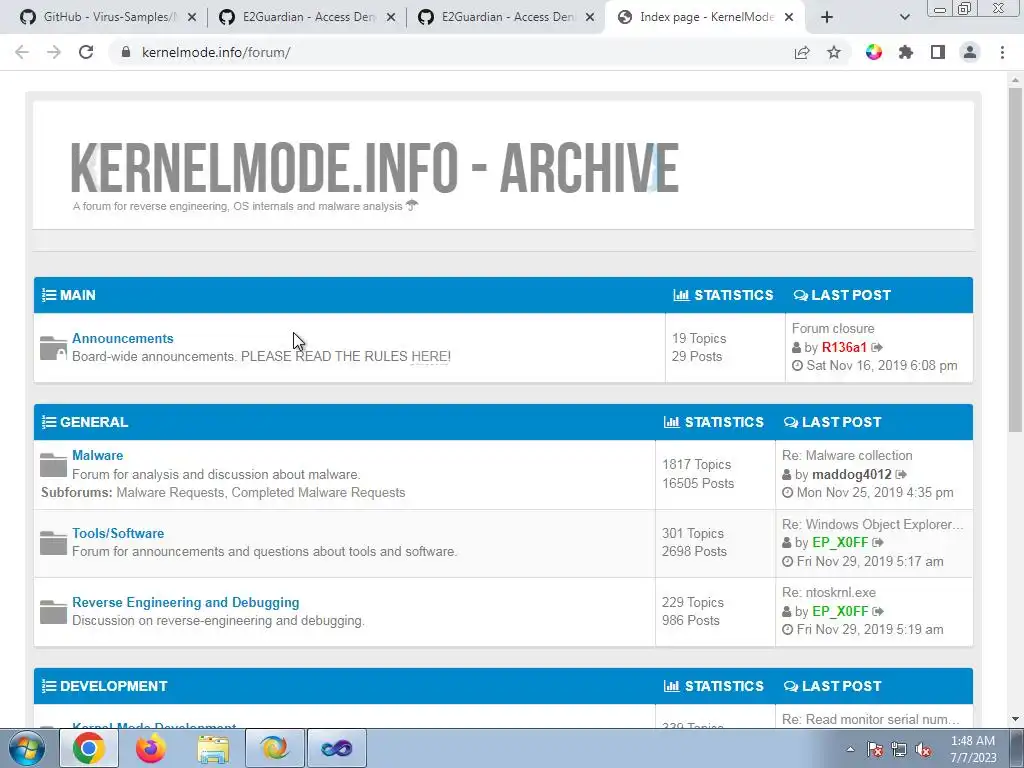
Task: Reload the kernelmode.info page
Action: [86, 52]
